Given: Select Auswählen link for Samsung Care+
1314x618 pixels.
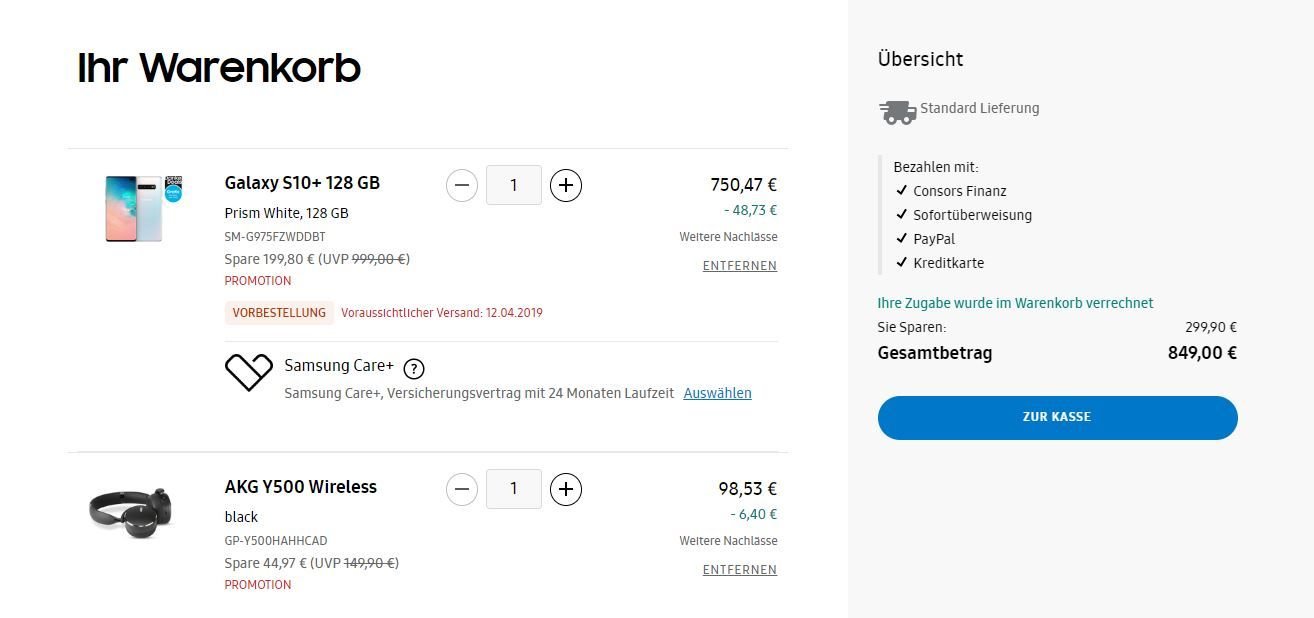Looking at the screenshot, I should [x=717, y=393].
